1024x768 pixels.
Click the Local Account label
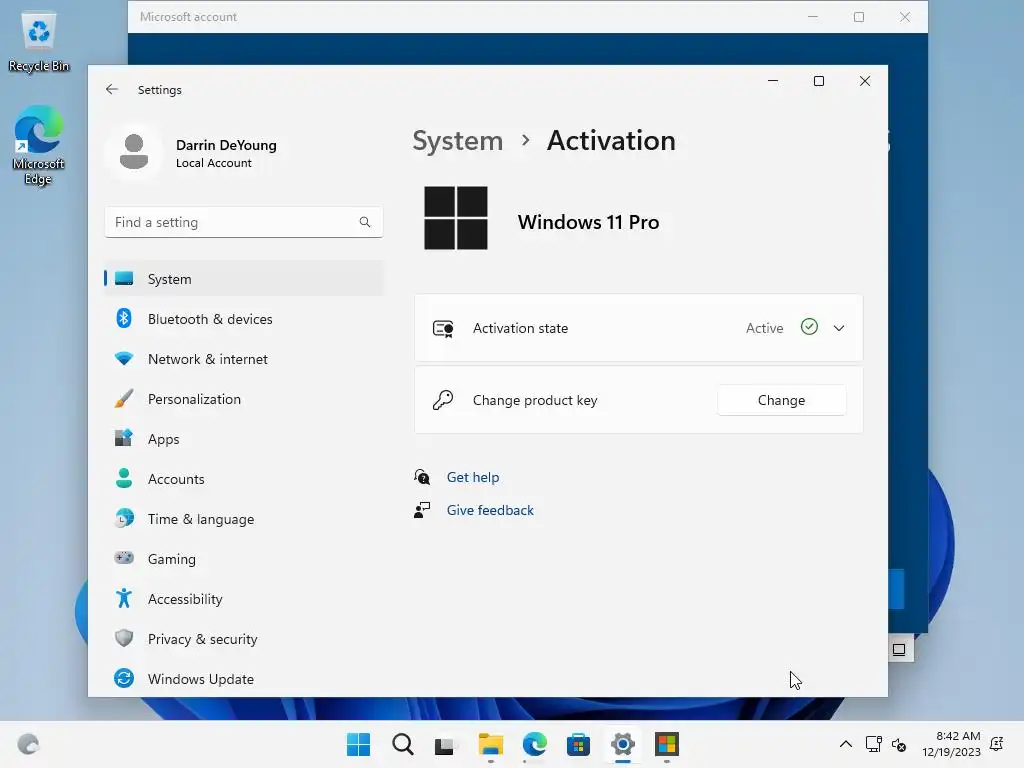pyautogui.click(x=214, y=163)
